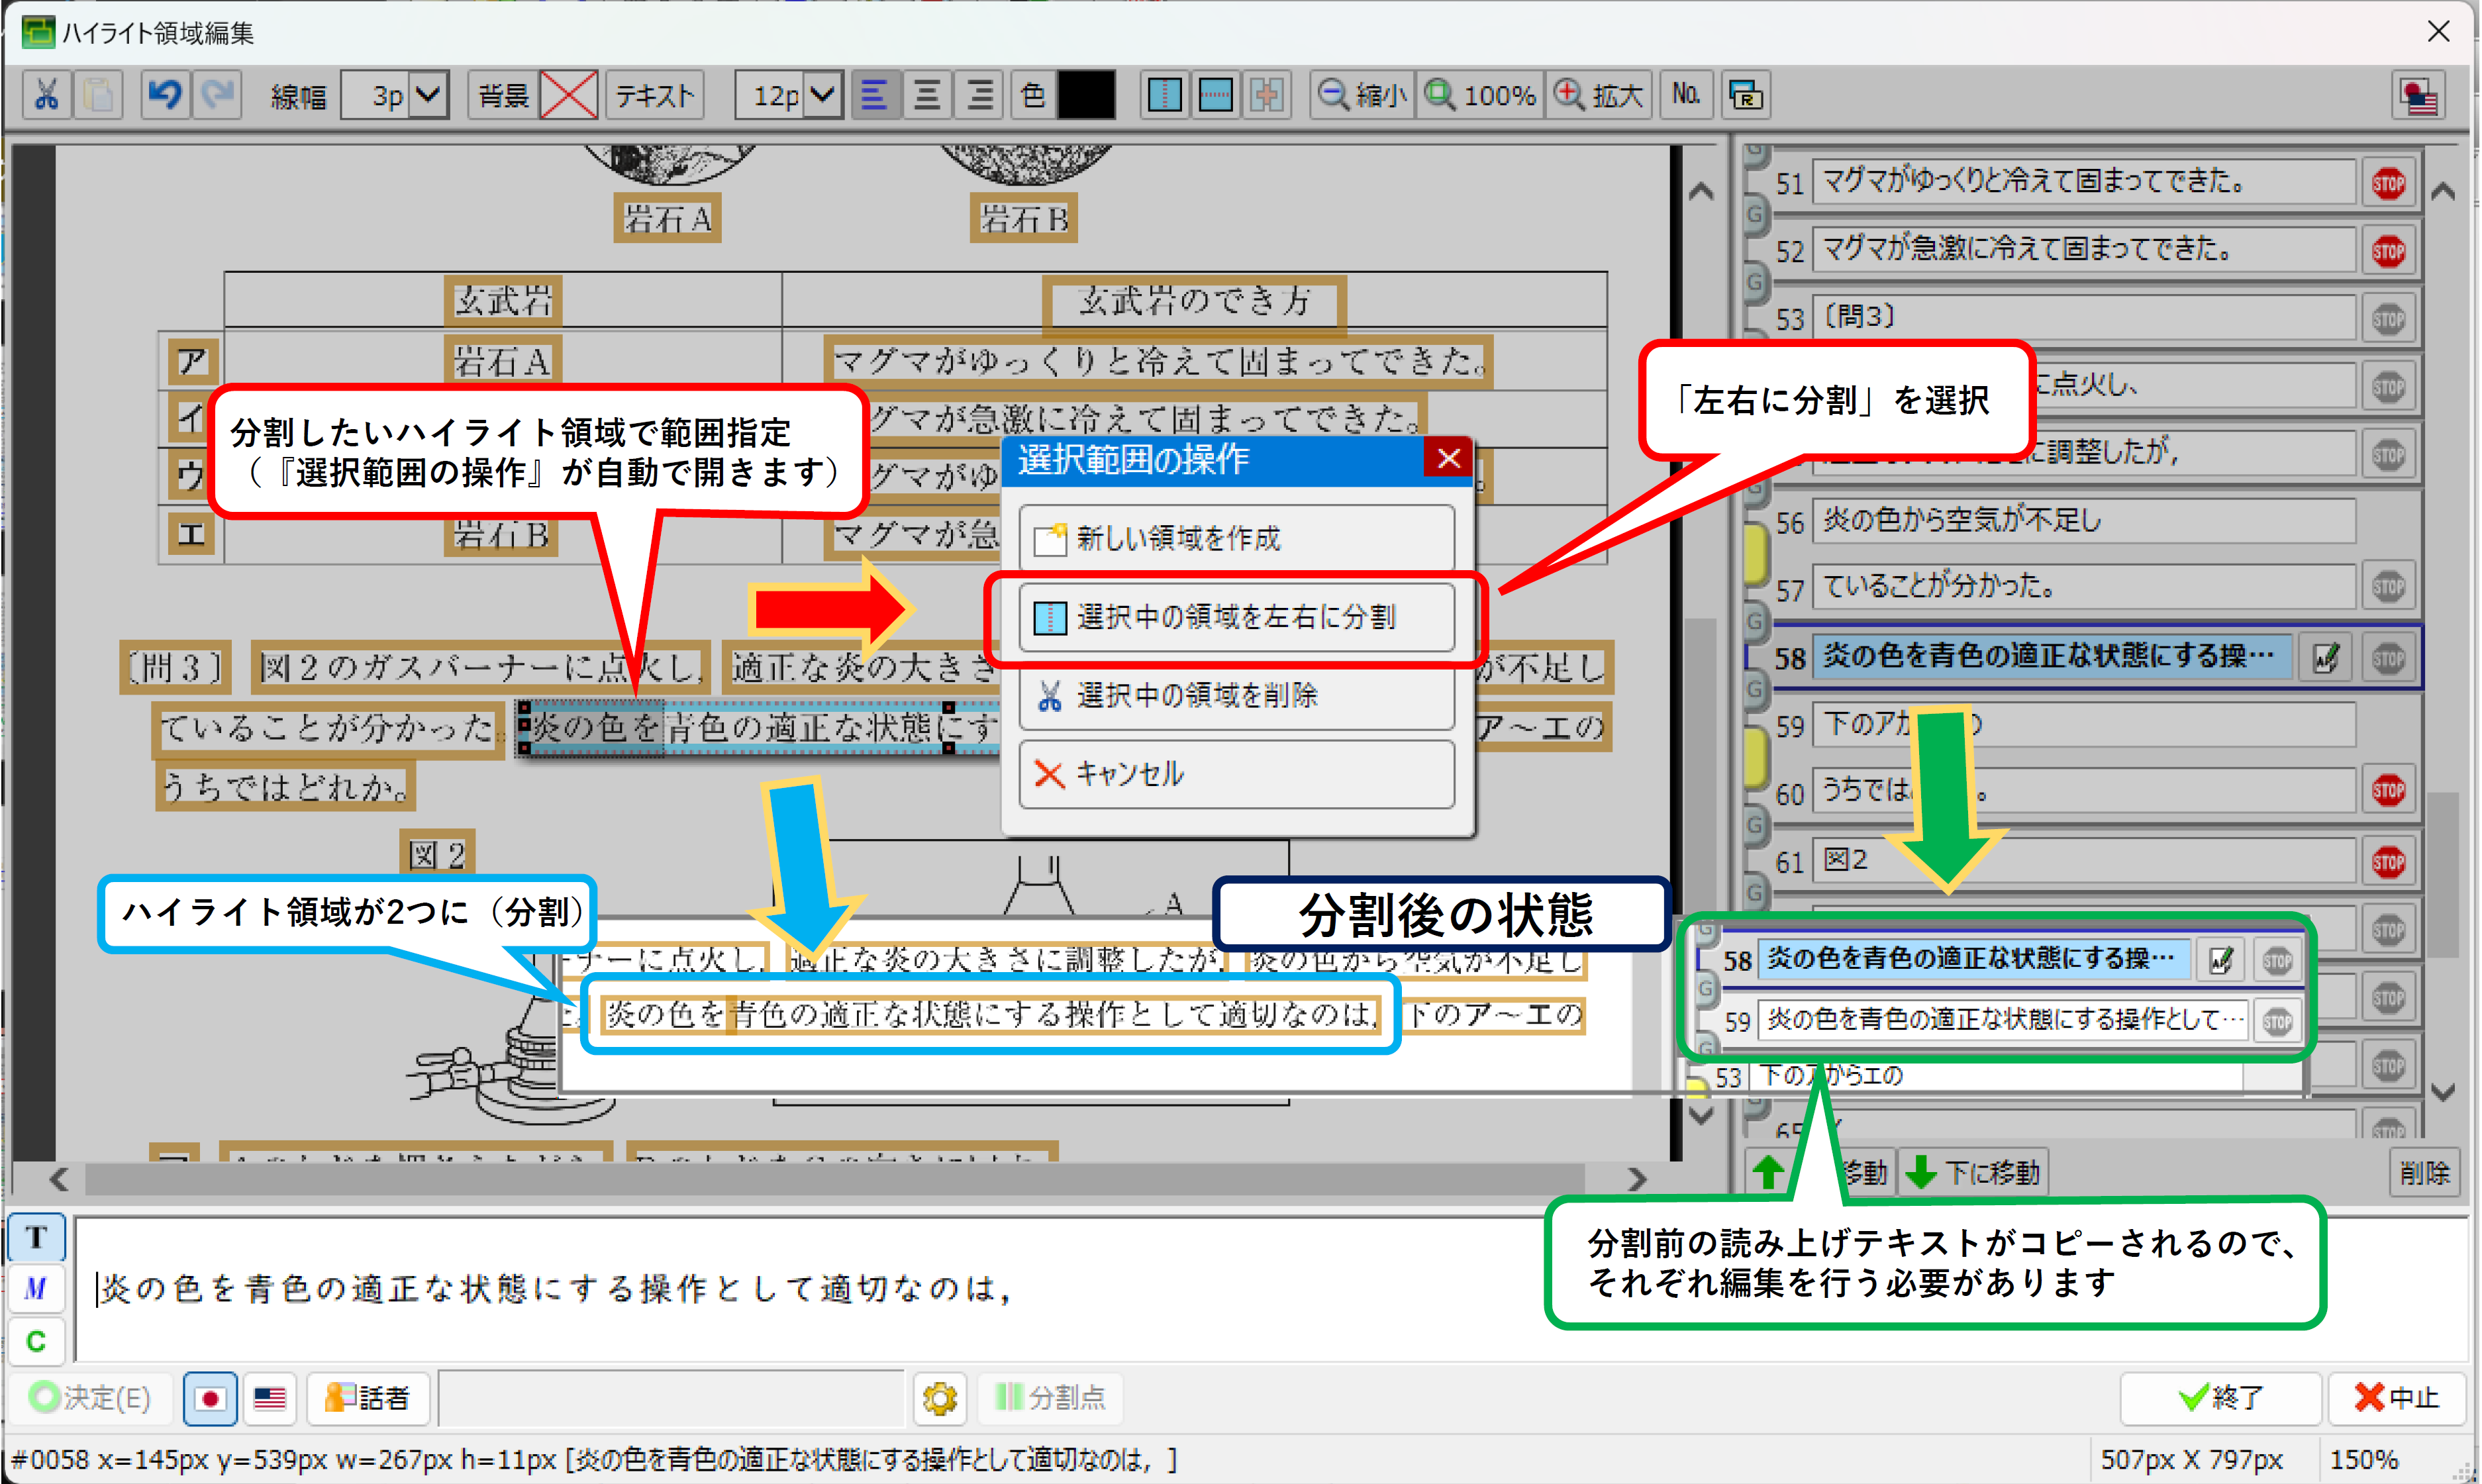Click the blue undo arrow
The width and height of the screenshot is (2482, 1484).
165,95
